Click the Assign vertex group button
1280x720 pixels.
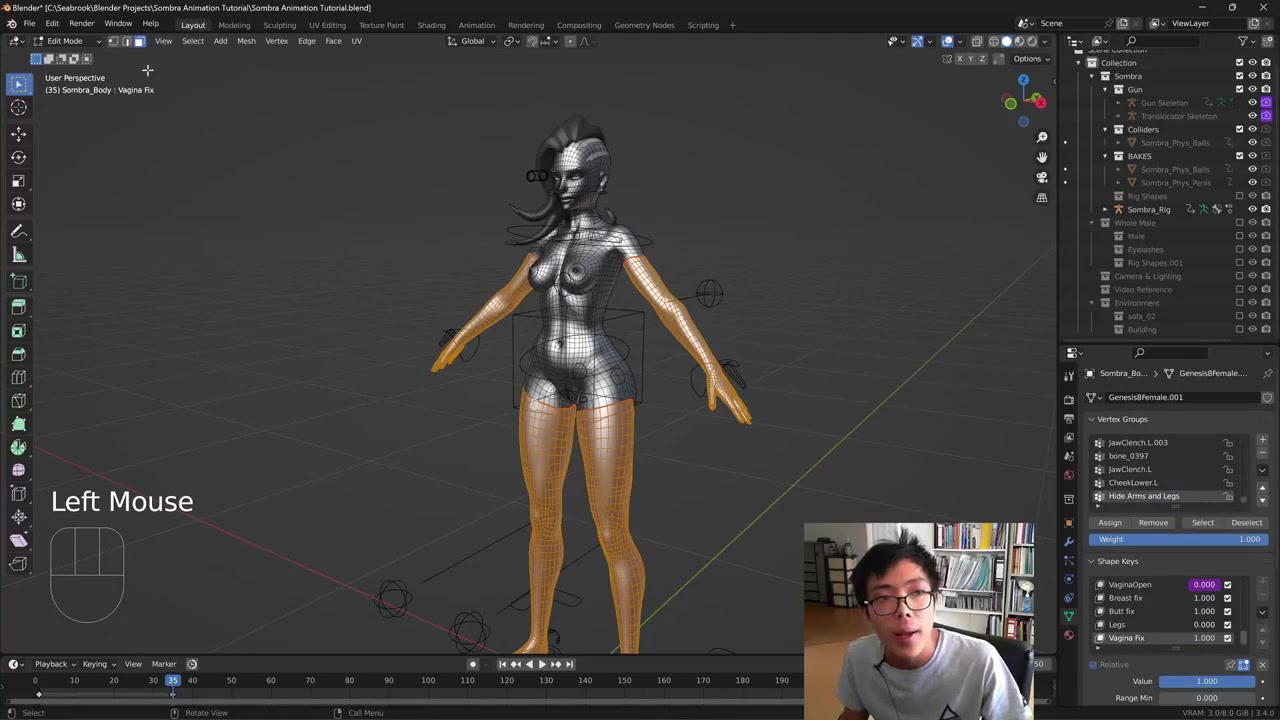coord(1110,522)
